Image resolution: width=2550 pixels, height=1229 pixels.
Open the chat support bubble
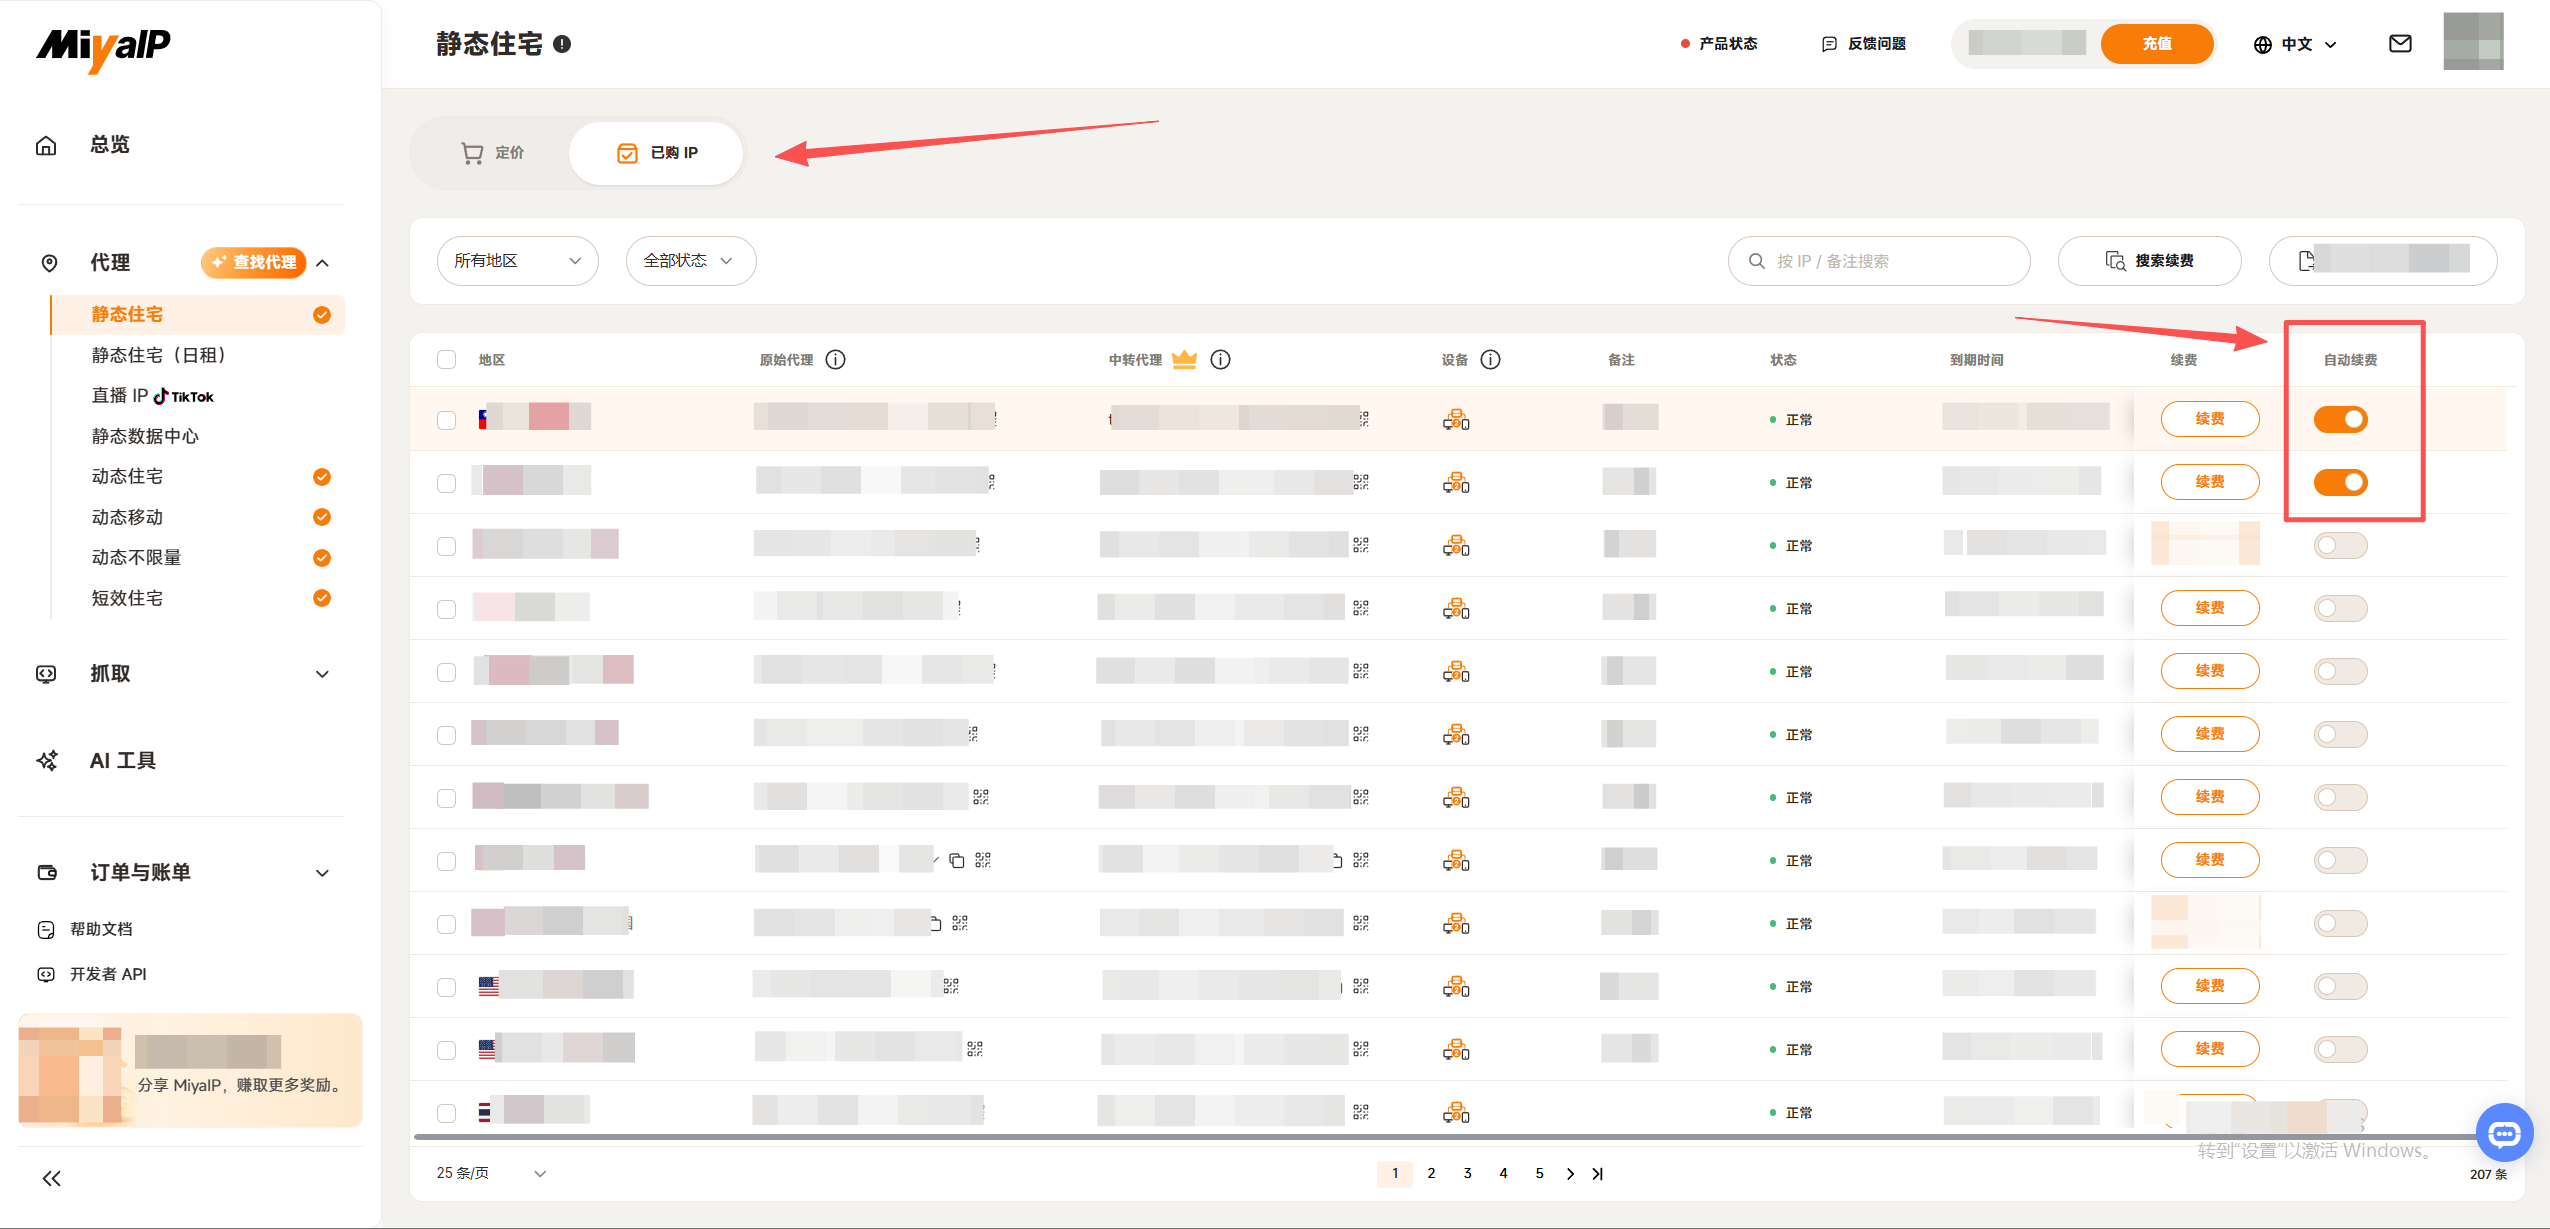click(x=2504, y=1132)
